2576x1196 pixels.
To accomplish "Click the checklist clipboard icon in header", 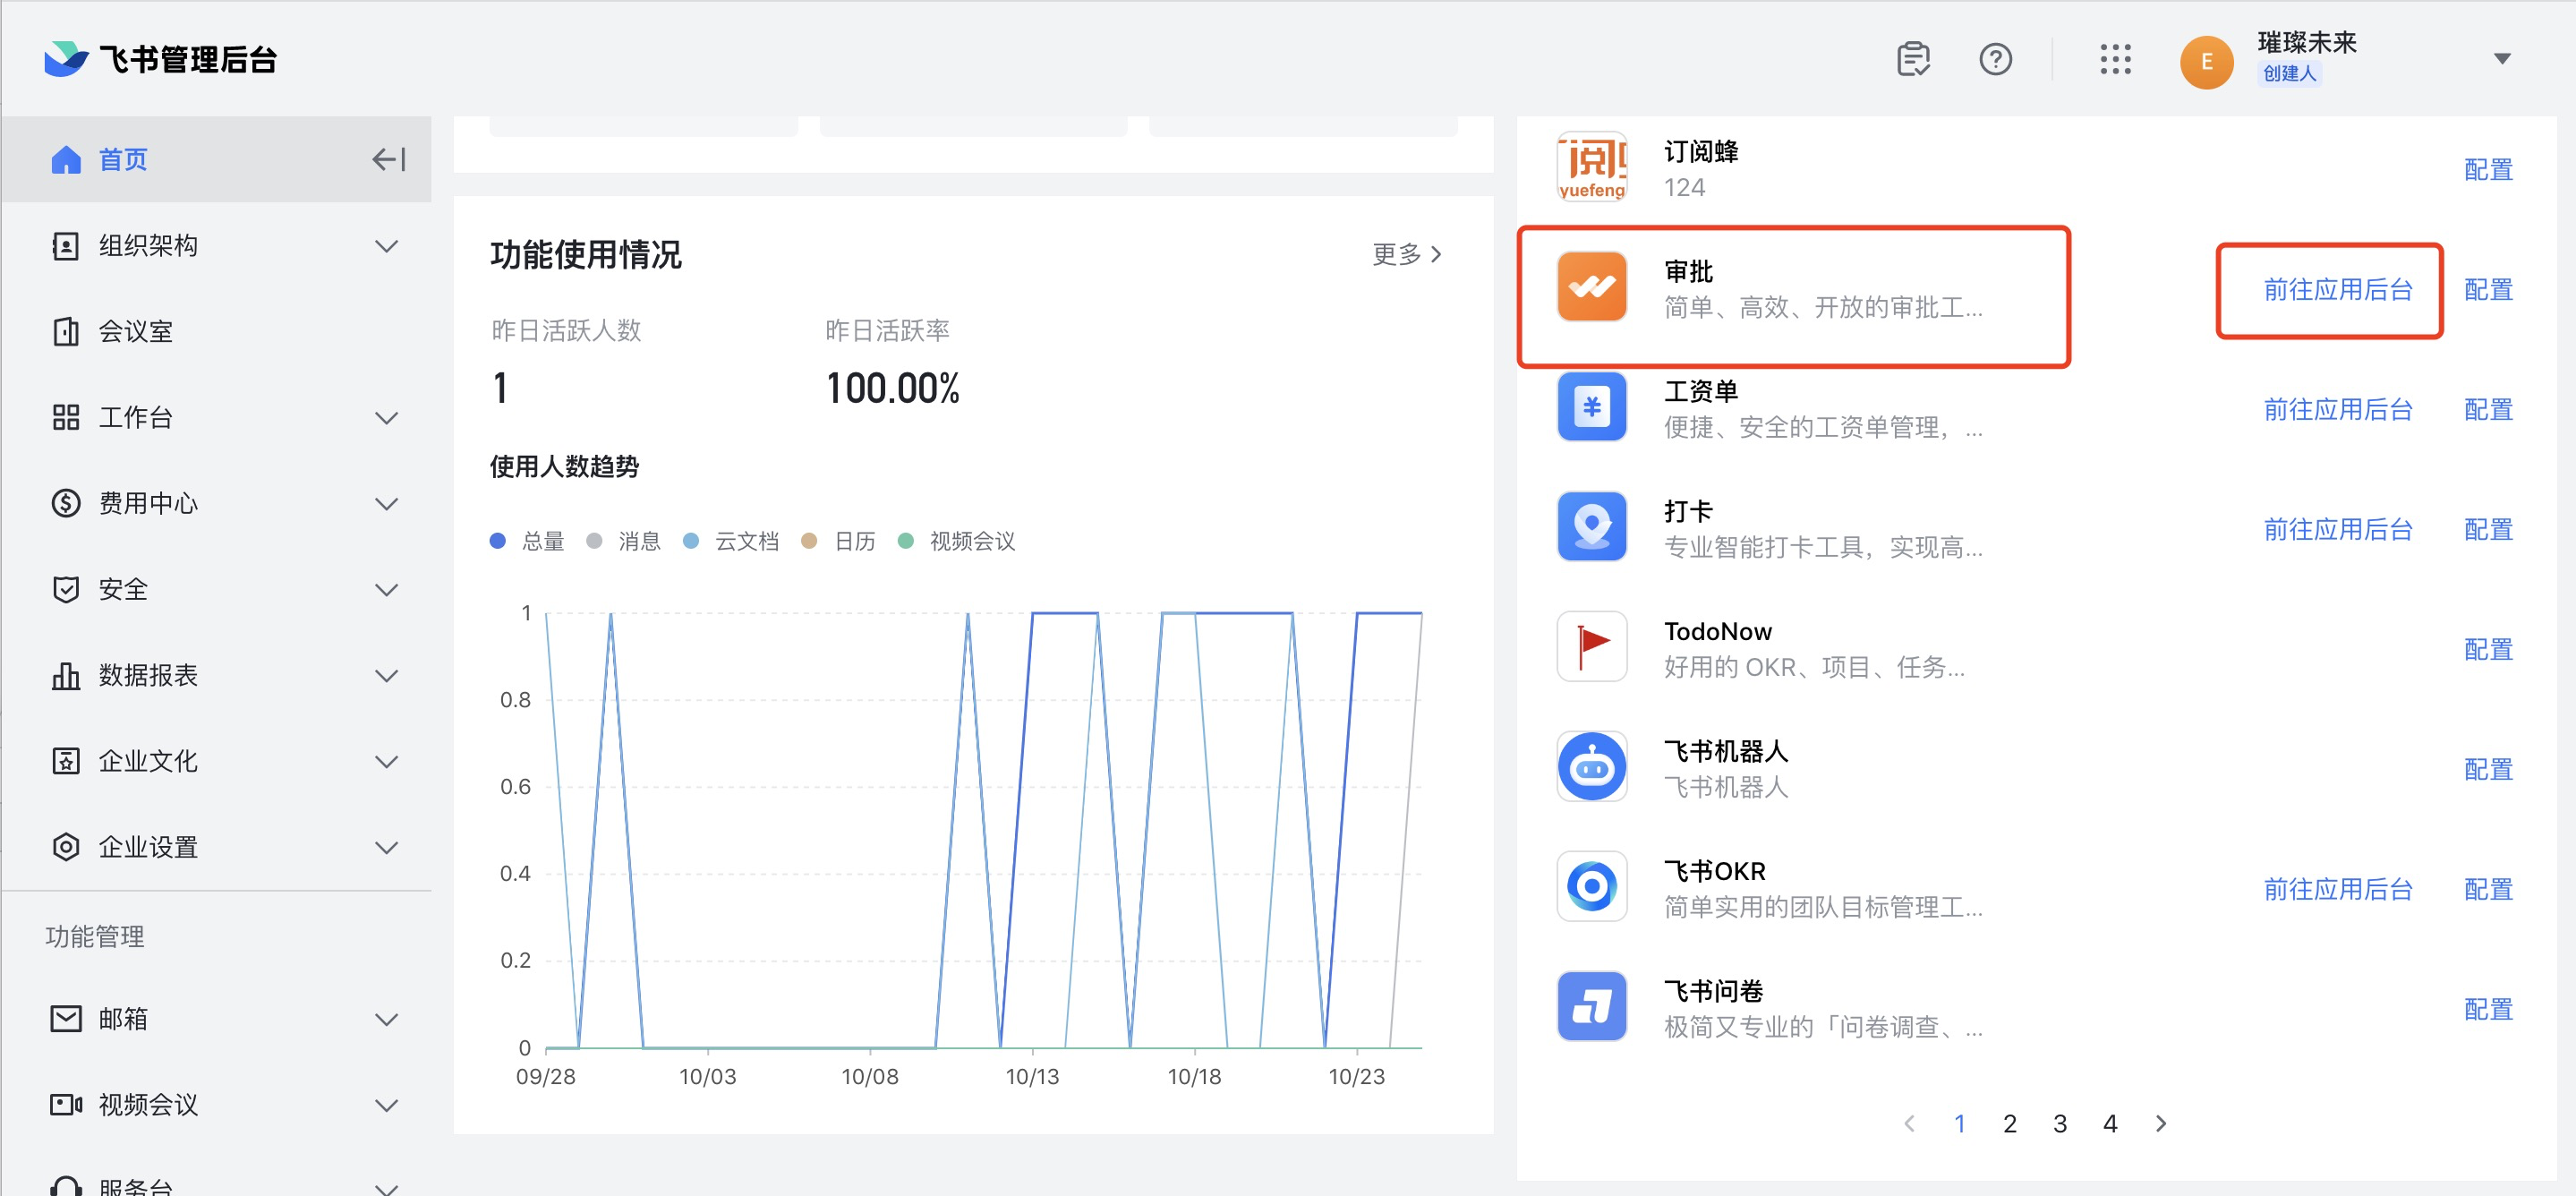I will [1912, 60].
